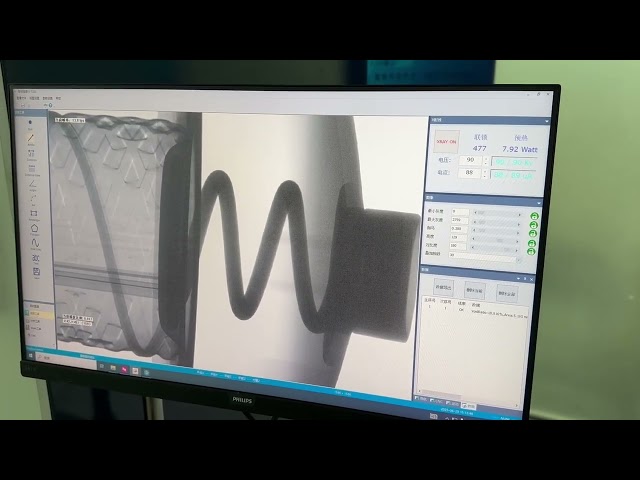Open File Explorer from the taskbar
Viewport: 640px width, 480px height.
pos(113,368)
